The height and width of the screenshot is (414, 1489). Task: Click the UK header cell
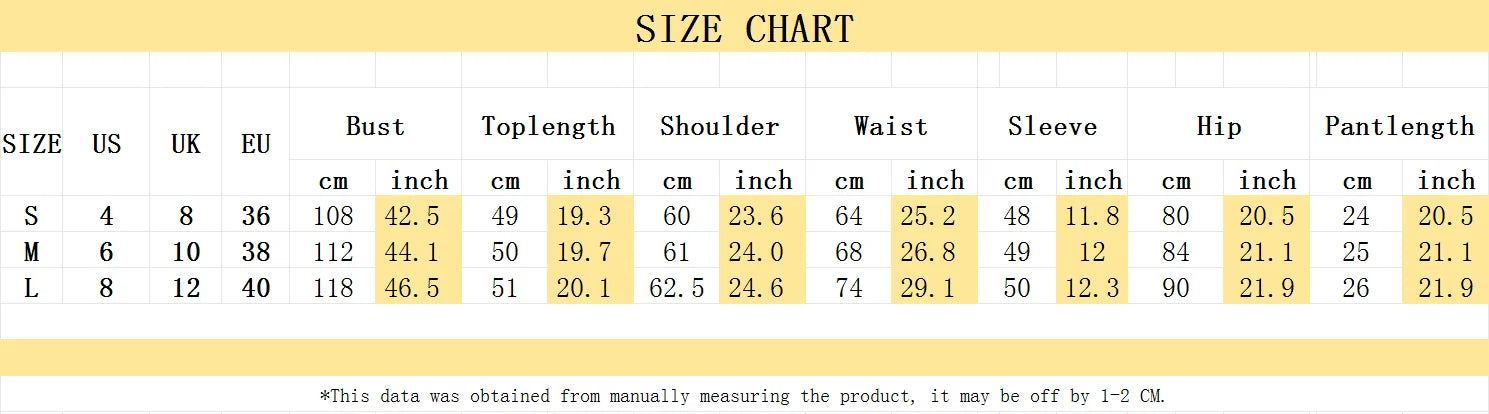(x=186, y=144)
